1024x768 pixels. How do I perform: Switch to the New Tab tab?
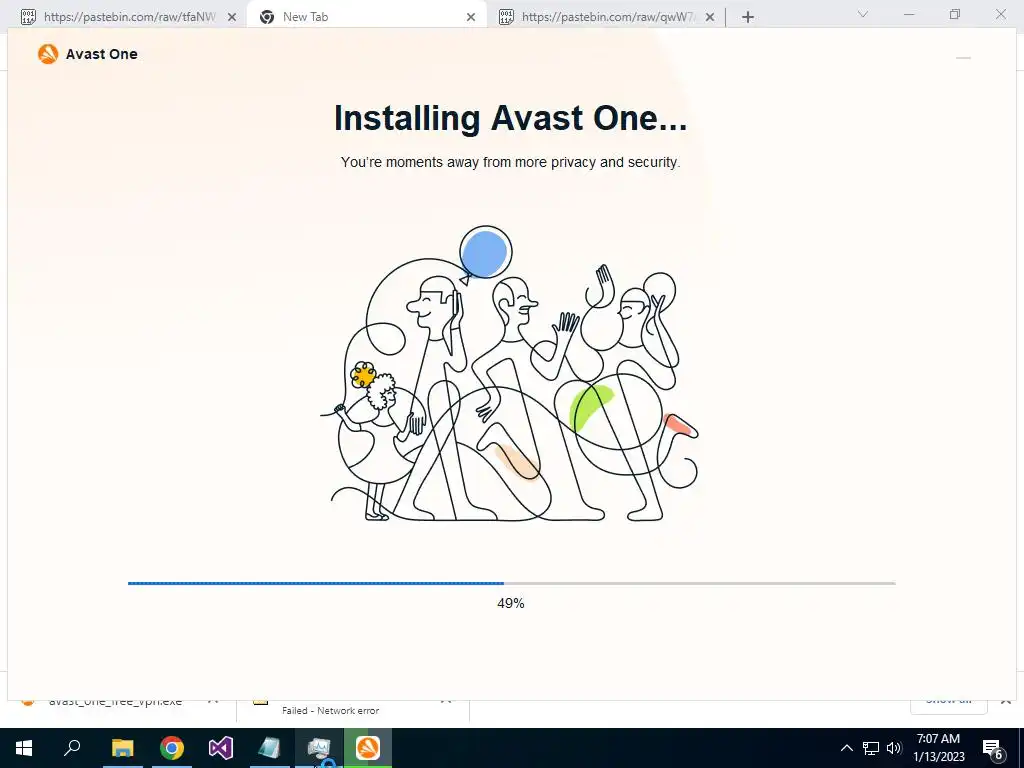[x=366, y=17]
